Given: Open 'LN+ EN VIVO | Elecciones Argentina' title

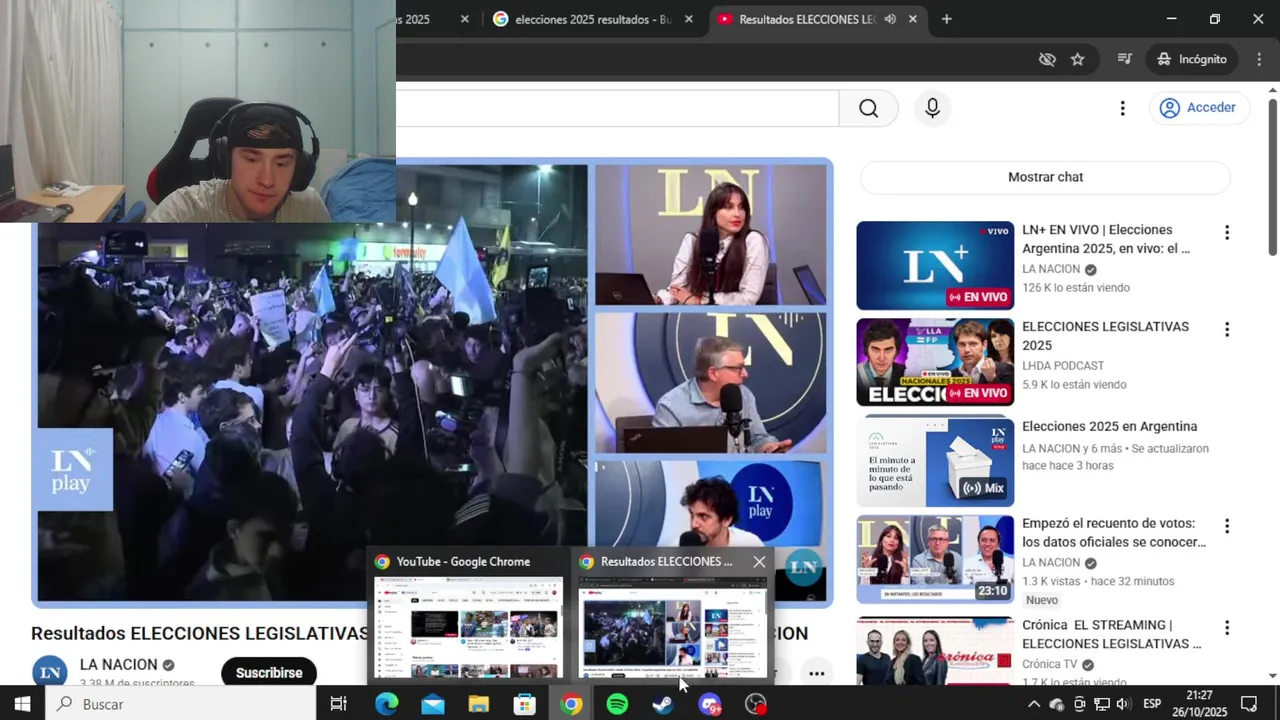Looking at the screenshot, I should [1105, 239].
